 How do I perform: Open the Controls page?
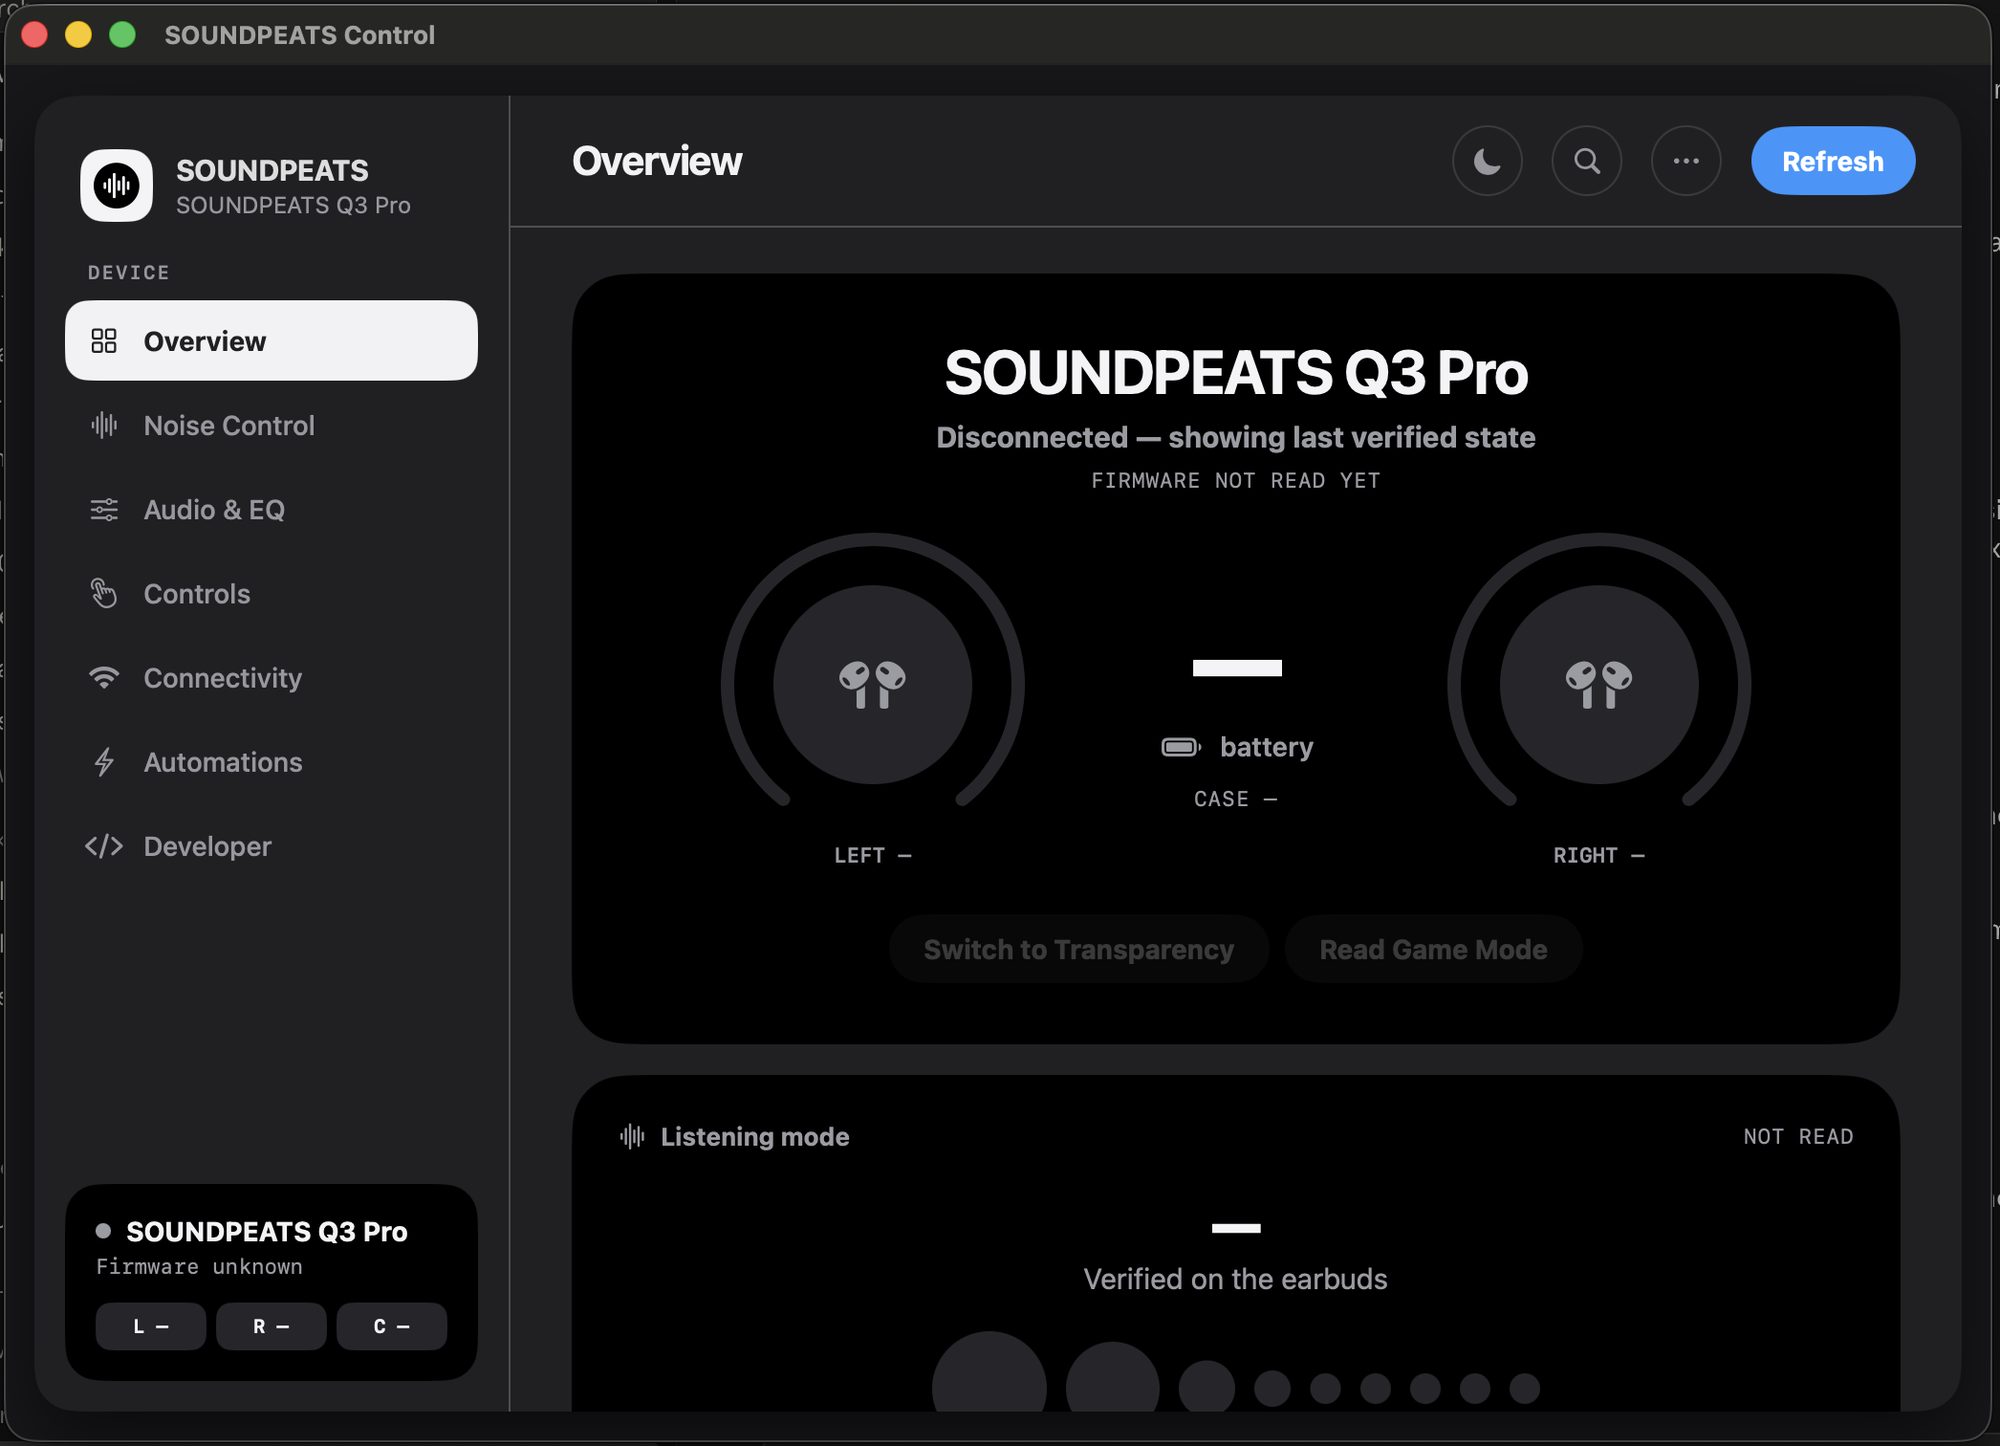click(x=271, y=594)
